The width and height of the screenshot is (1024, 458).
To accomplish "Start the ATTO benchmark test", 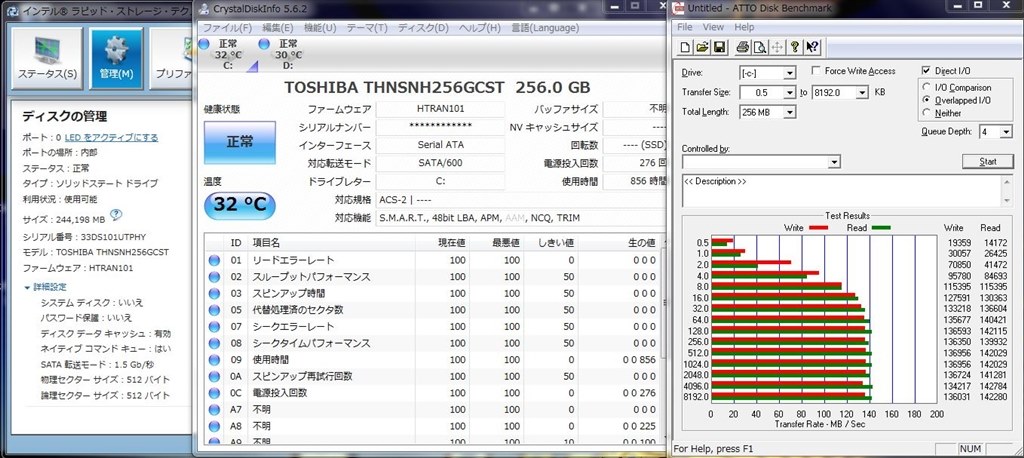I will pos(987,161).
